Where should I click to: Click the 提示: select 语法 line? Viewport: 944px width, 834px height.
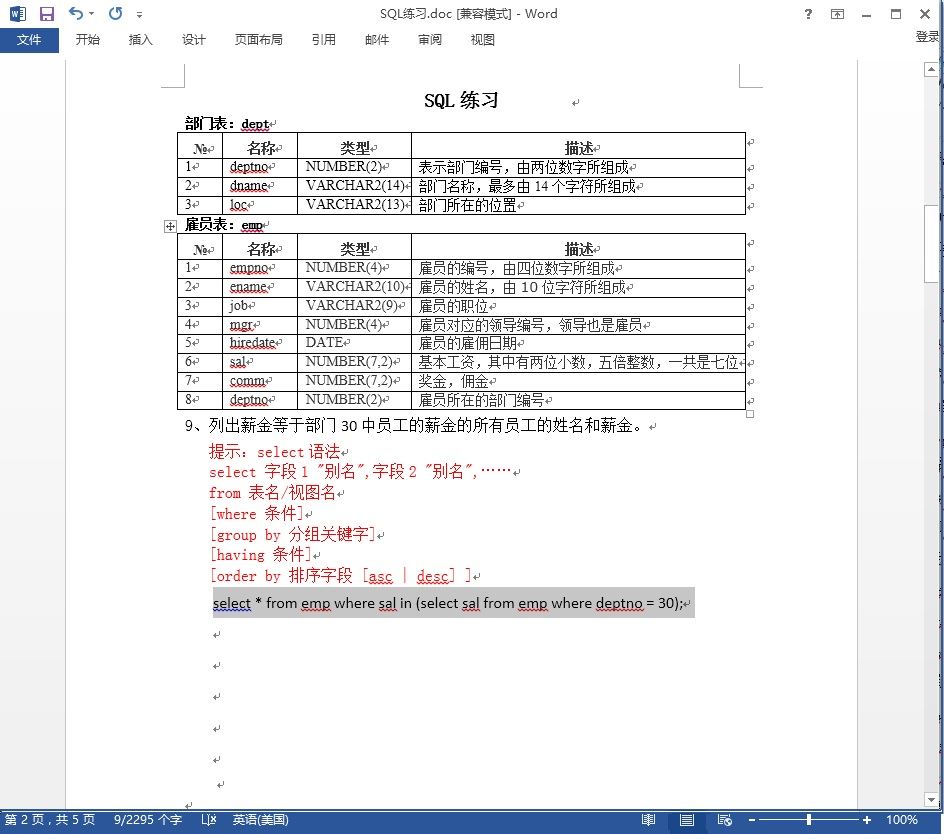click(x=274, y=451)
